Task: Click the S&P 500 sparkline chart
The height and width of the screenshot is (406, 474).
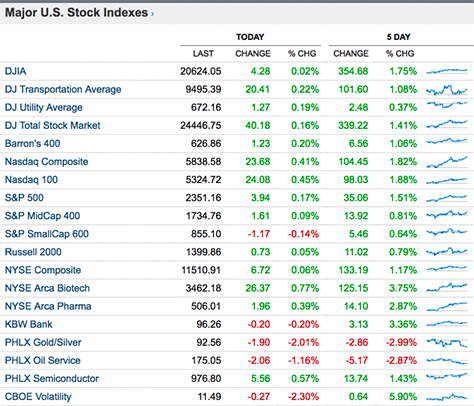Action: 447,198
